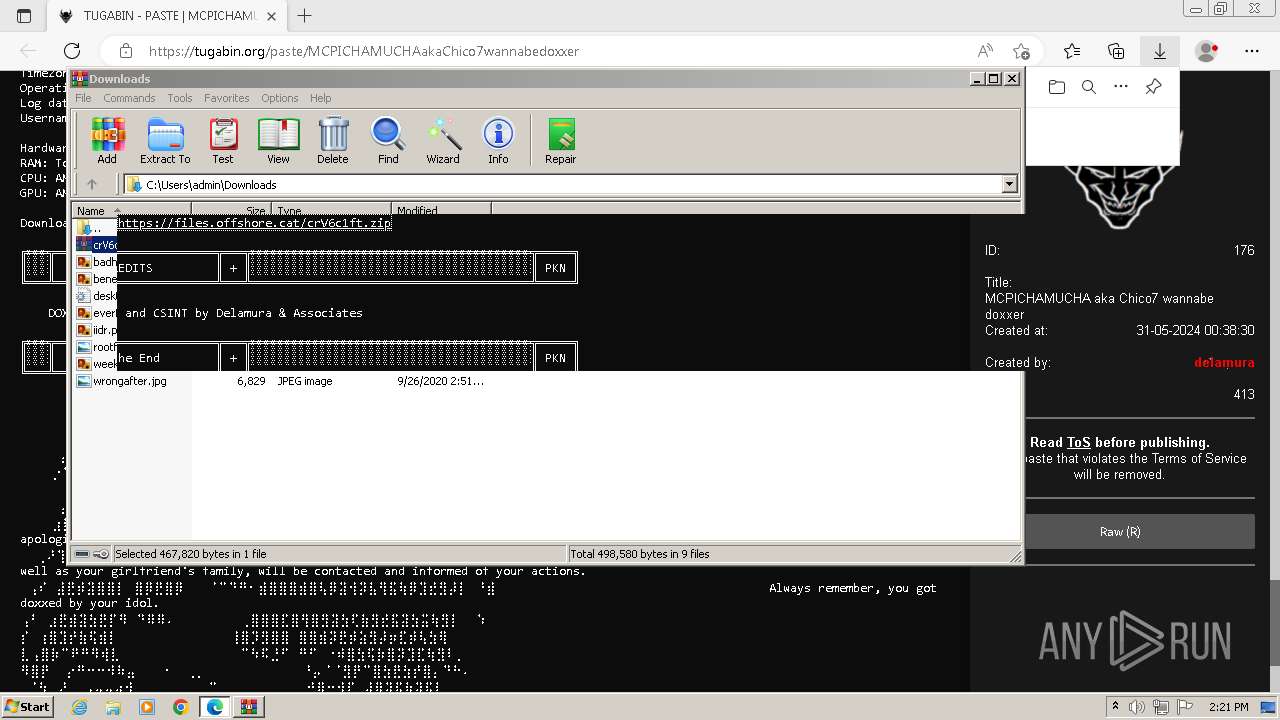1280x720 pixels.
Task: Click the 9/26/2020 modified date cell
Action: (x=440, y=381)
